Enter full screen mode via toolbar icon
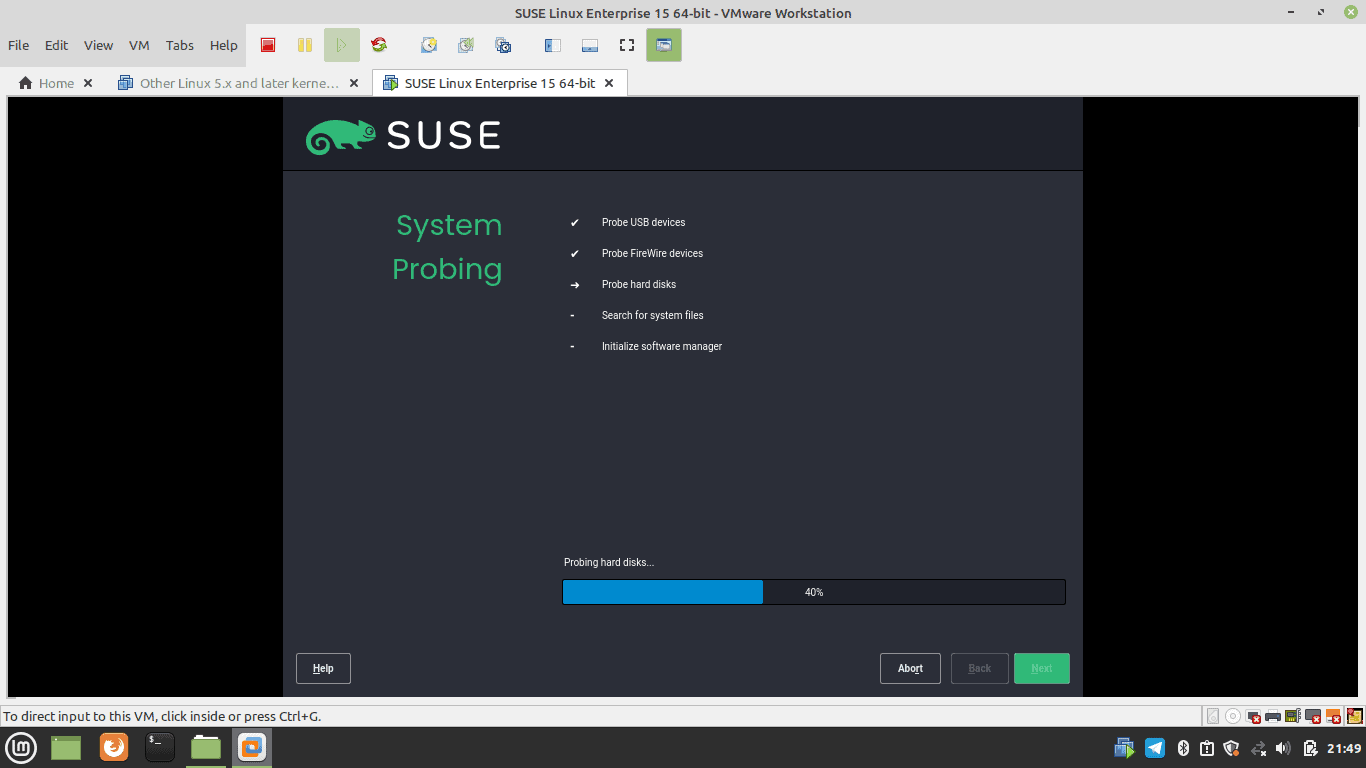1366x768 pixels. tap(627, 45)
